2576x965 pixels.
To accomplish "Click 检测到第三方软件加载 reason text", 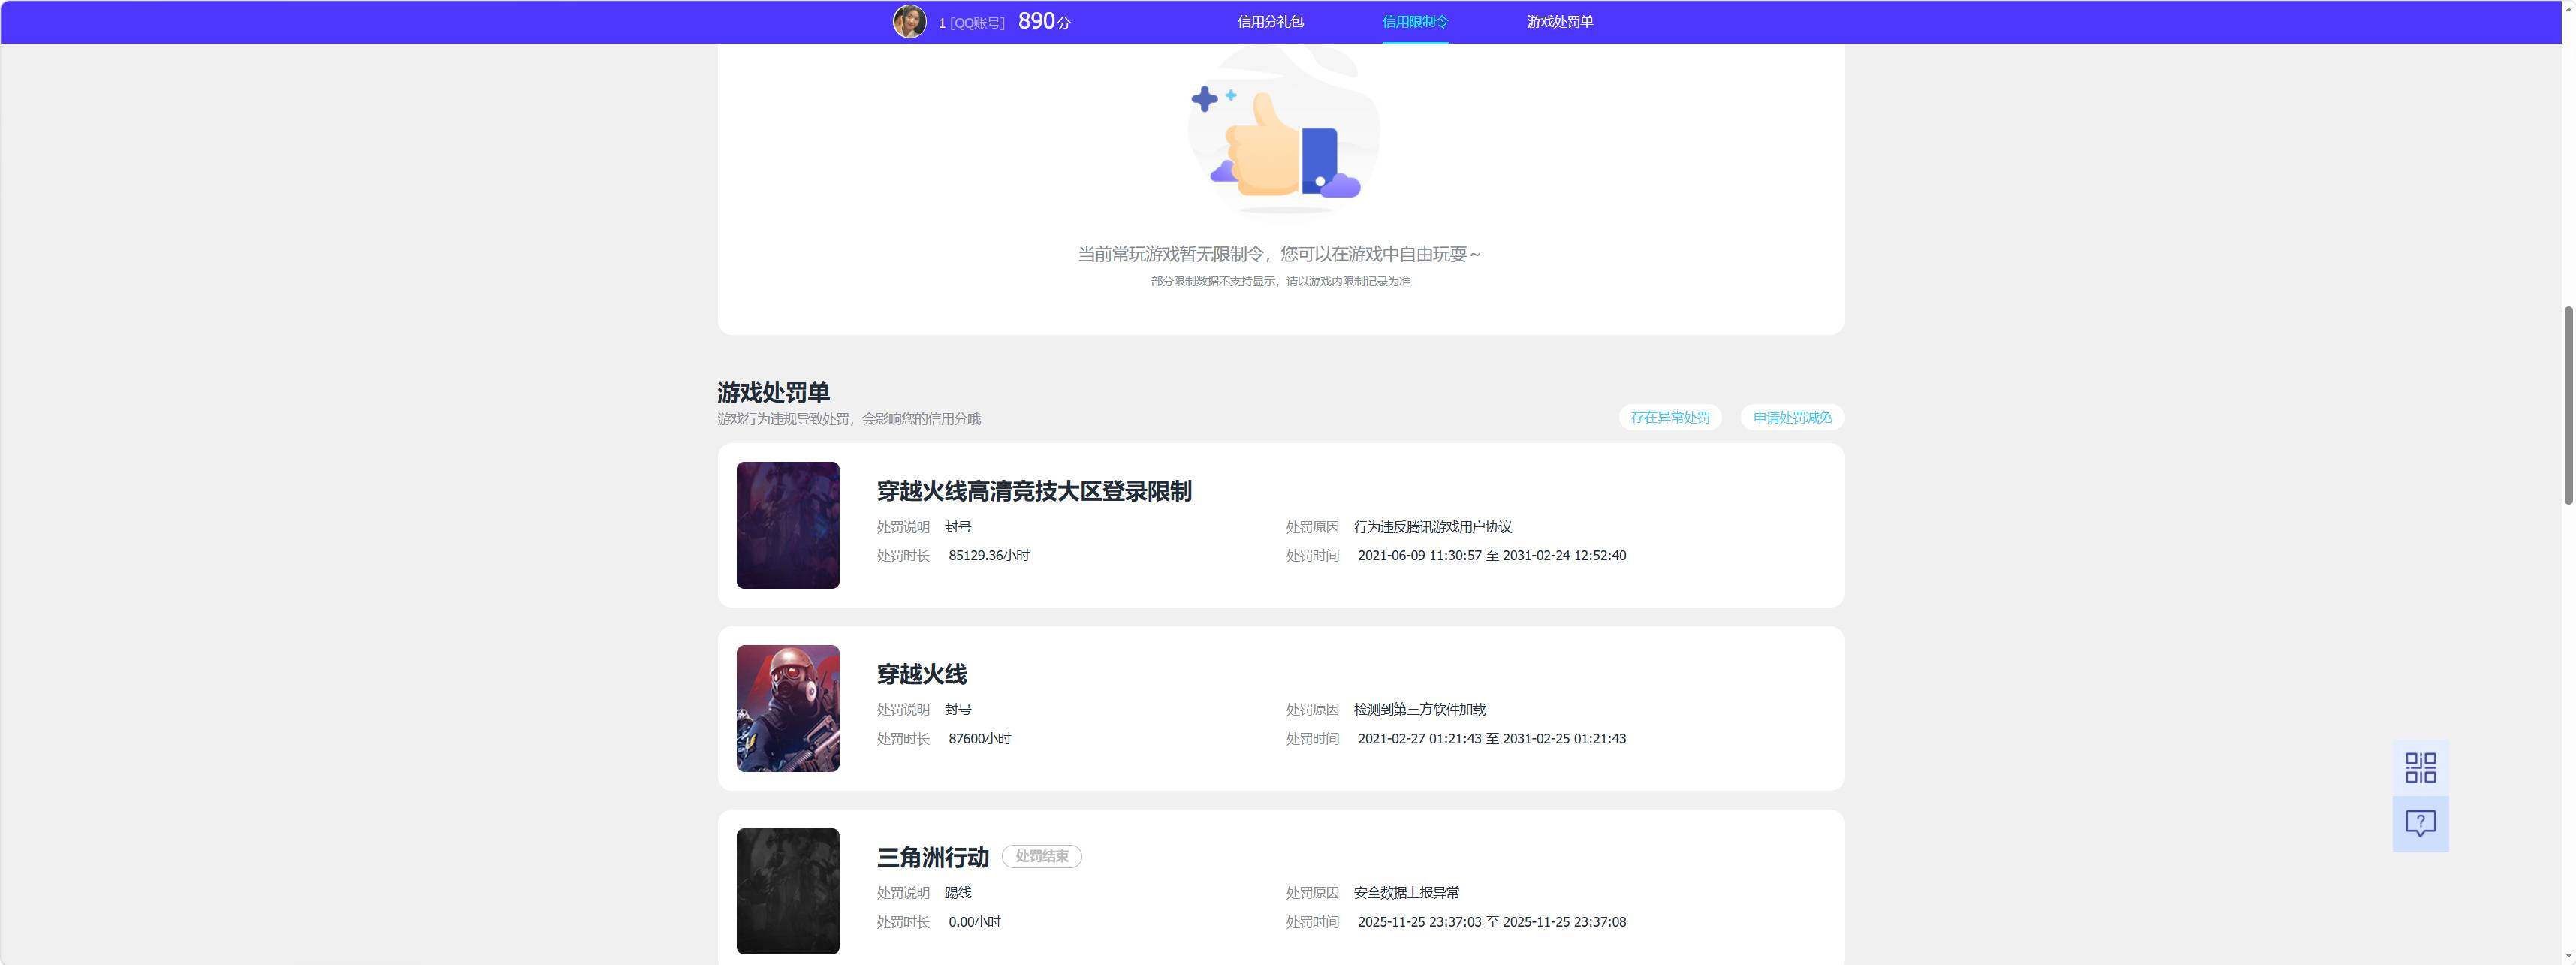I will pos(1420,710).
